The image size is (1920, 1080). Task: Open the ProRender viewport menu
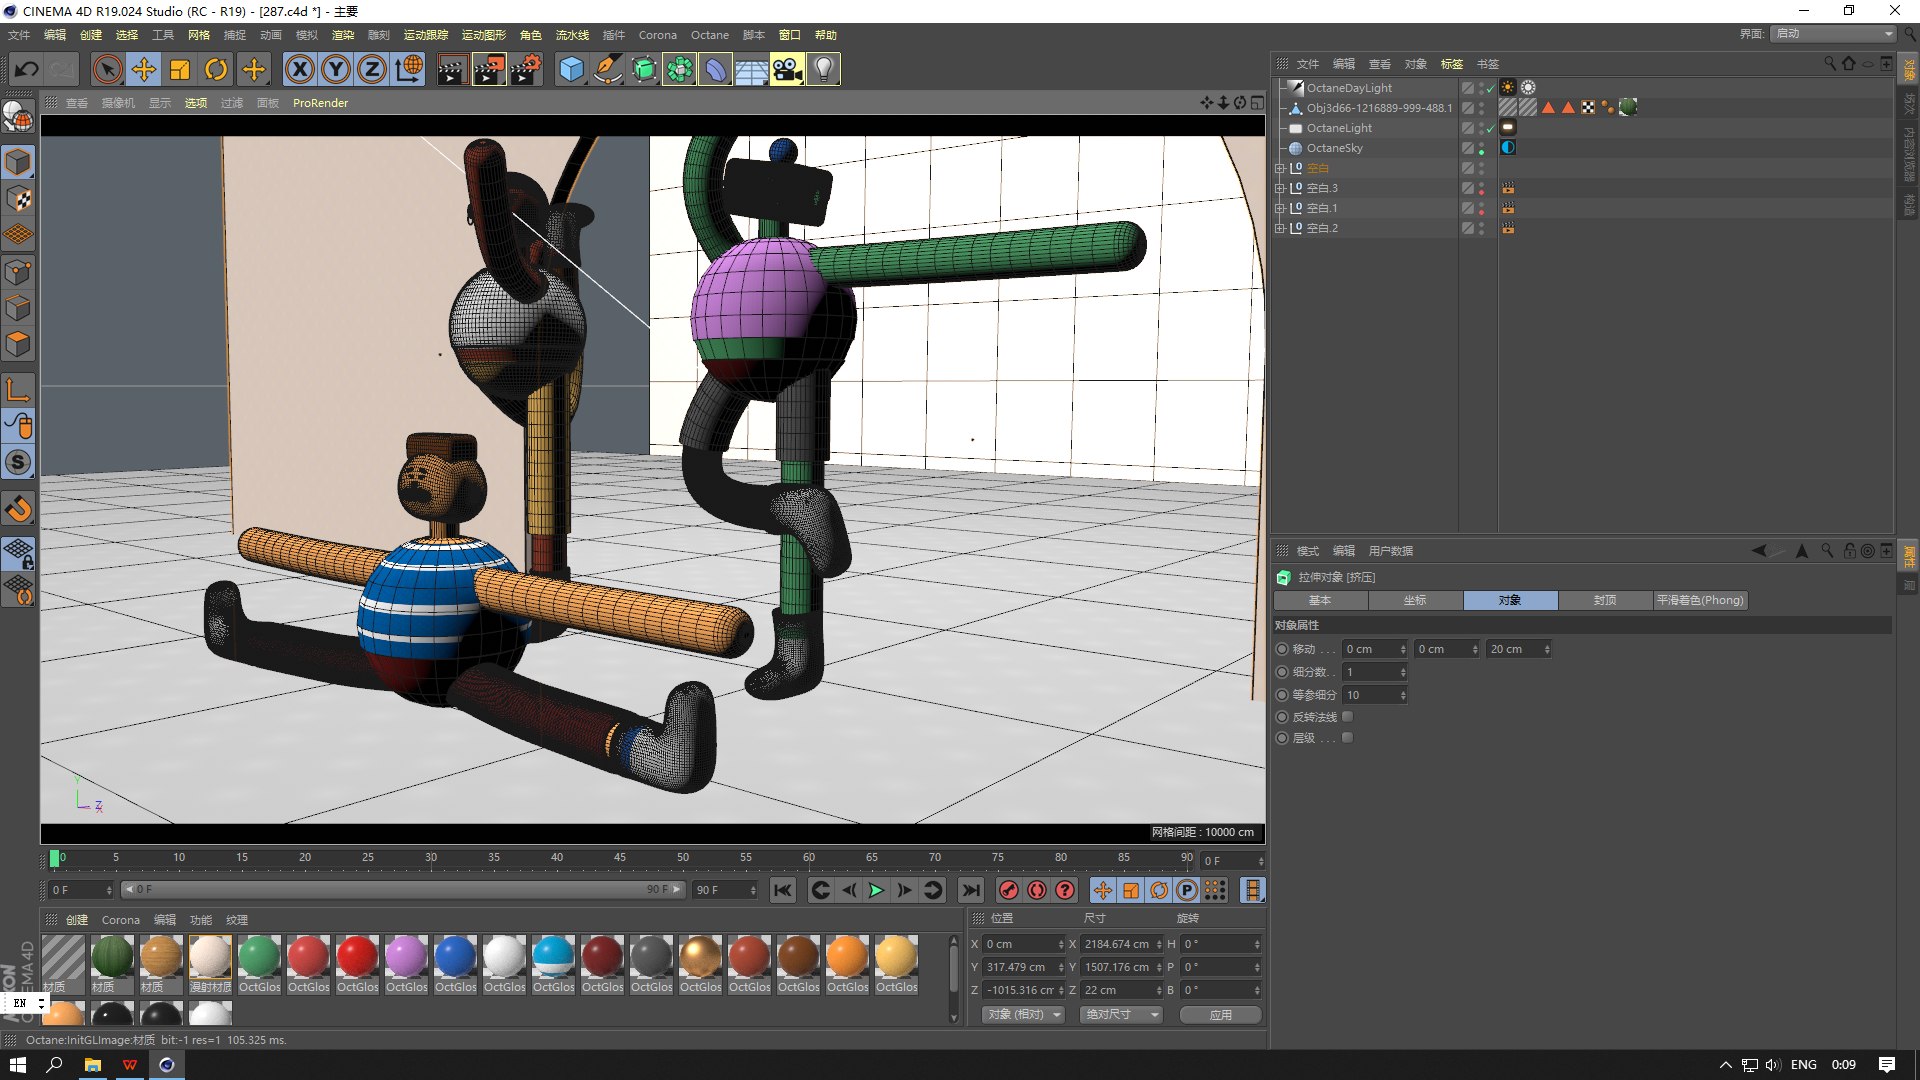(x=320, y=103)
